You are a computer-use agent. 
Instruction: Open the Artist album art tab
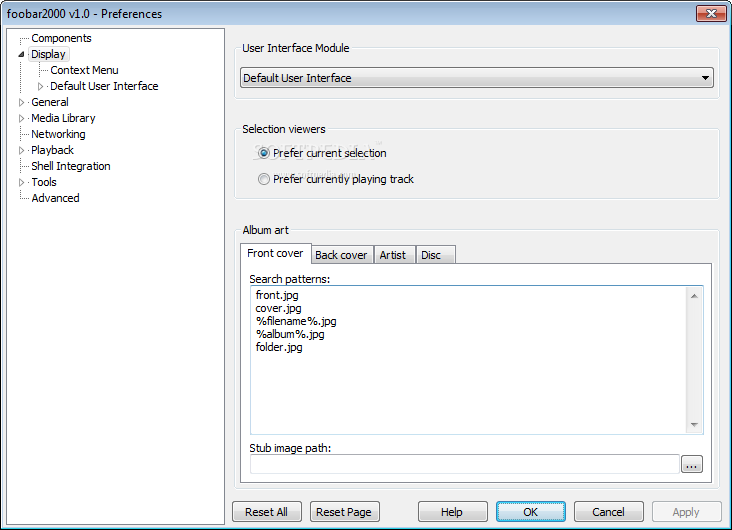[393, 255]
